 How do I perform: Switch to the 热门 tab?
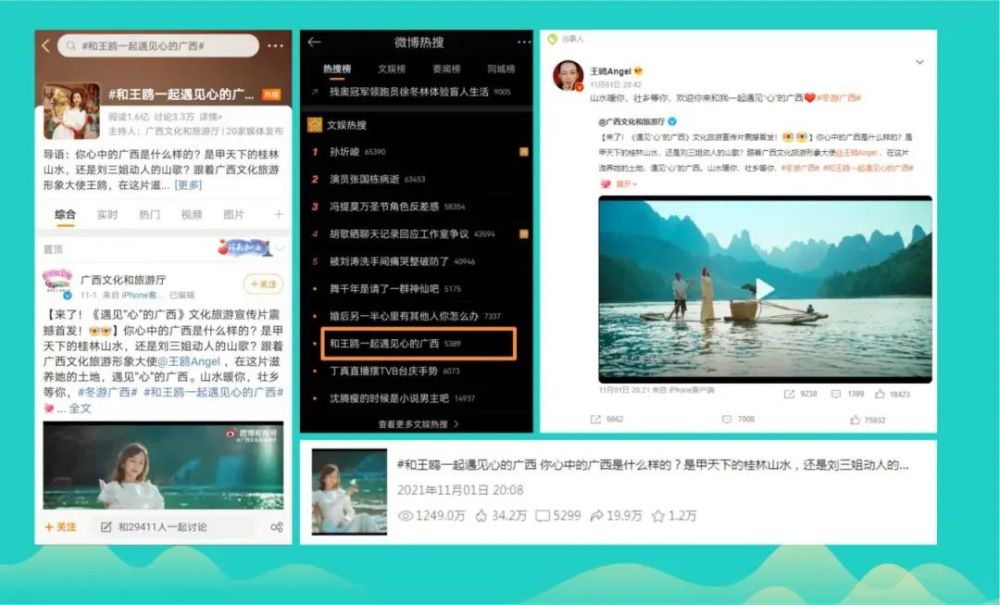coord(149,215)
